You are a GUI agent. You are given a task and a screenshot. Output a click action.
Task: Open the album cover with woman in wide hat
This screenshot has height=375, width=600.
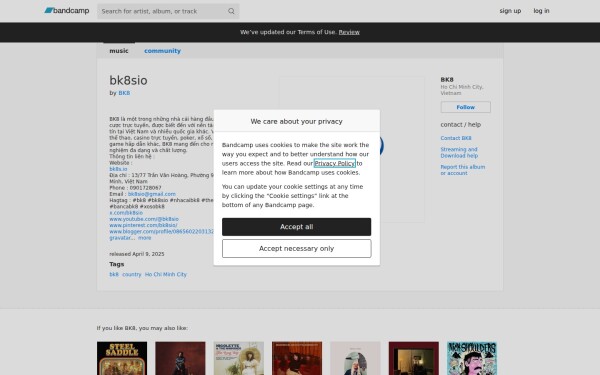(239, 358)
